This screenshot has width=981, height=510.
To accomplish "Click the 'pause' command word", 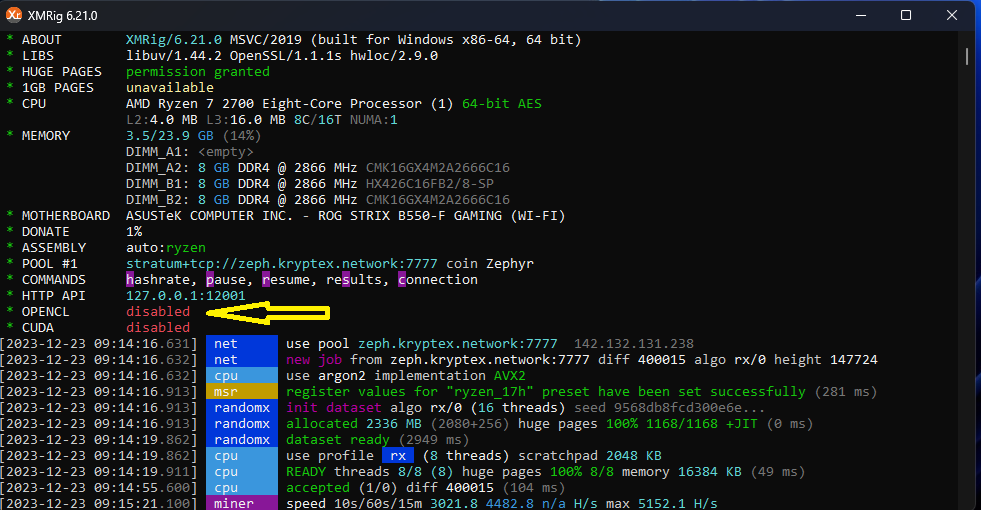I will click(x=226, y=280).
